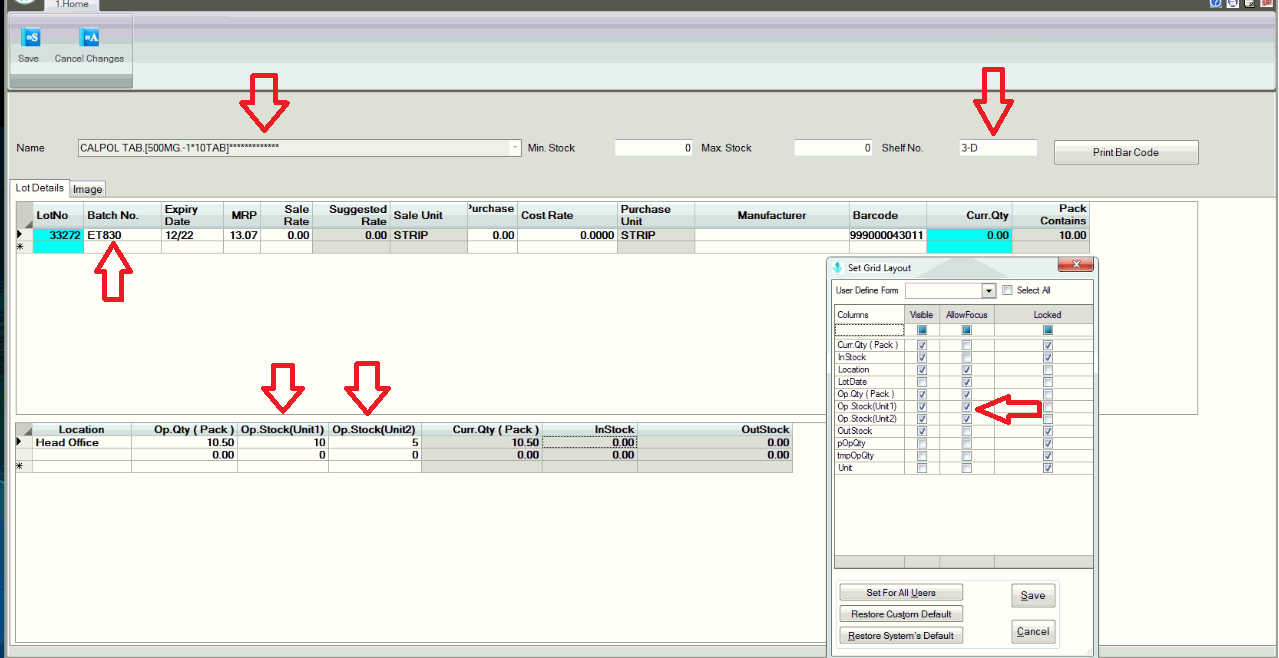Click Pack Contains cell 10.00
Image resolution: width=1279 pixels, height=658 pixels.
(x=1050, y=235)
